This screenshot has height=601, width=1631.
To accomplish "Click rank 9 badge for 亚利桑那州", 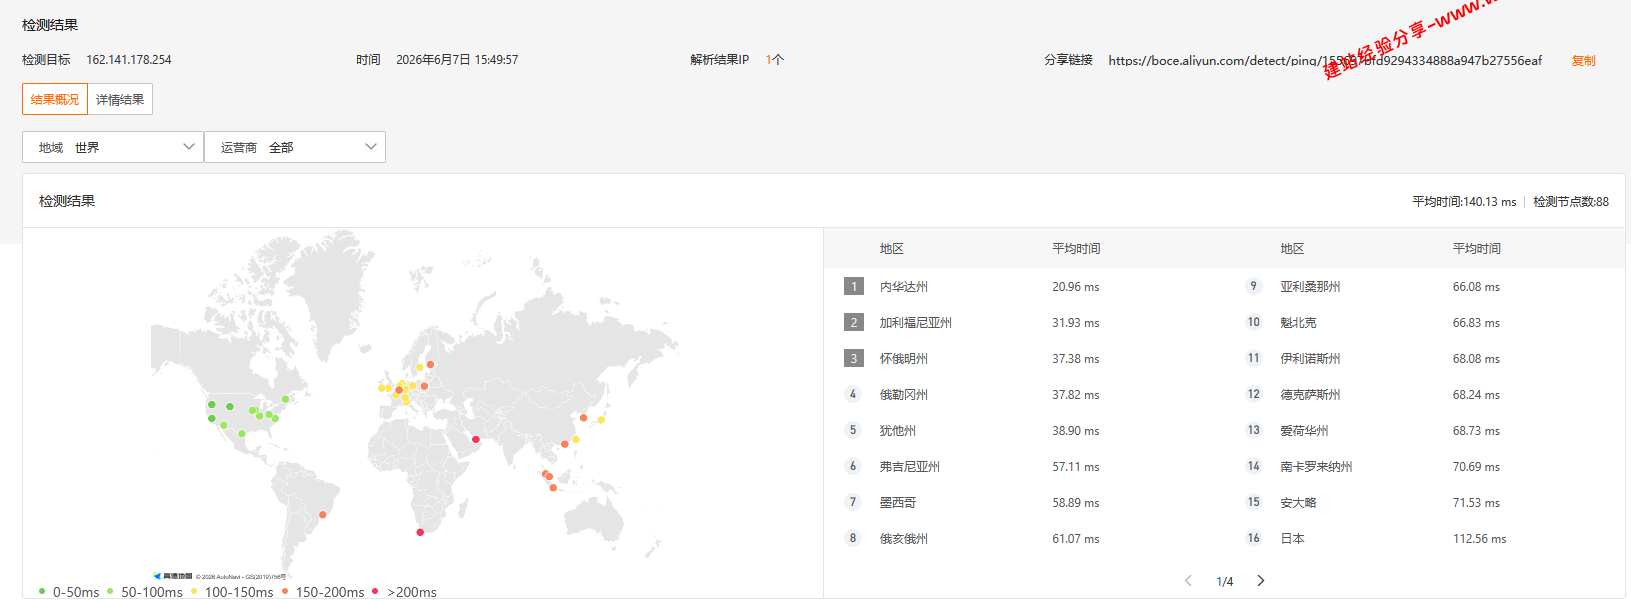I will coord(1254,286).
